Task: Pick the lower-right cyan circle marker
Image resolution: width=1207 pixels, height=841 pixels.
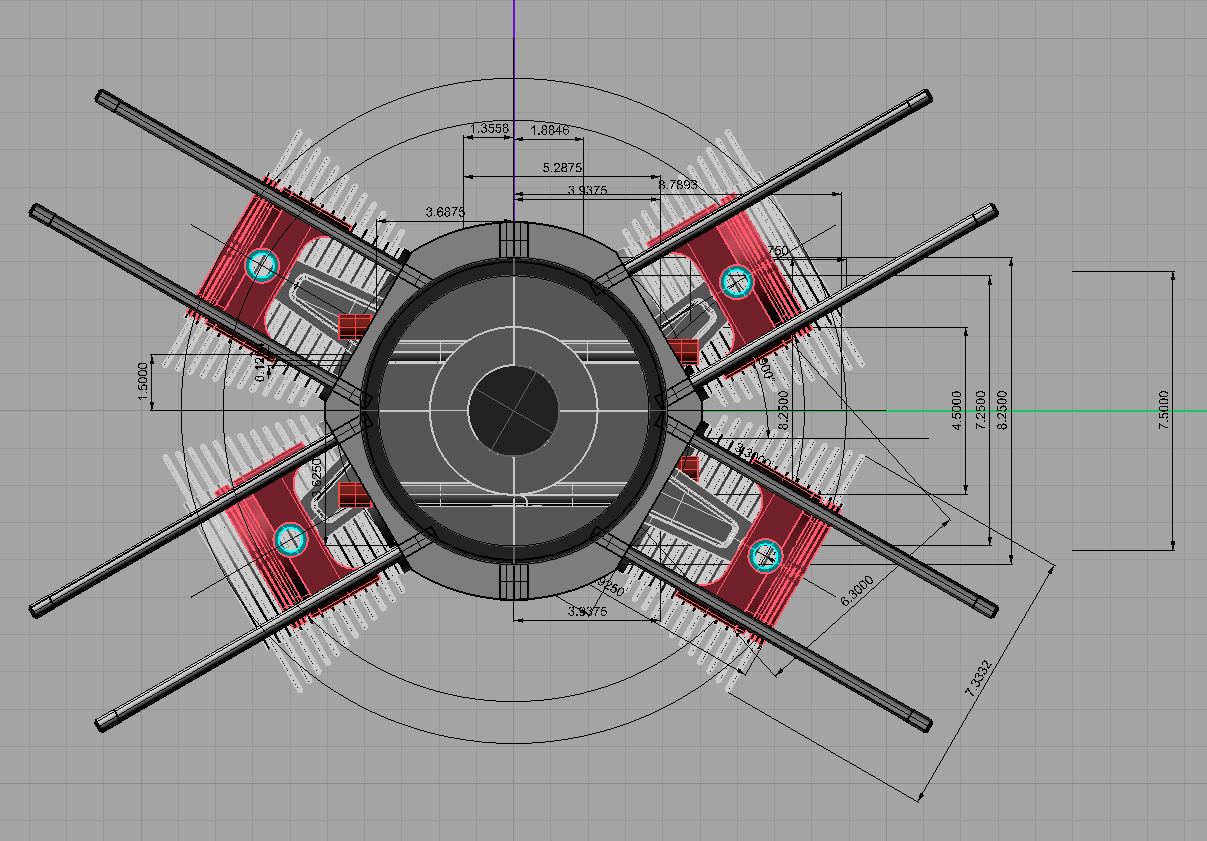Action: click(x=765, y=554)
